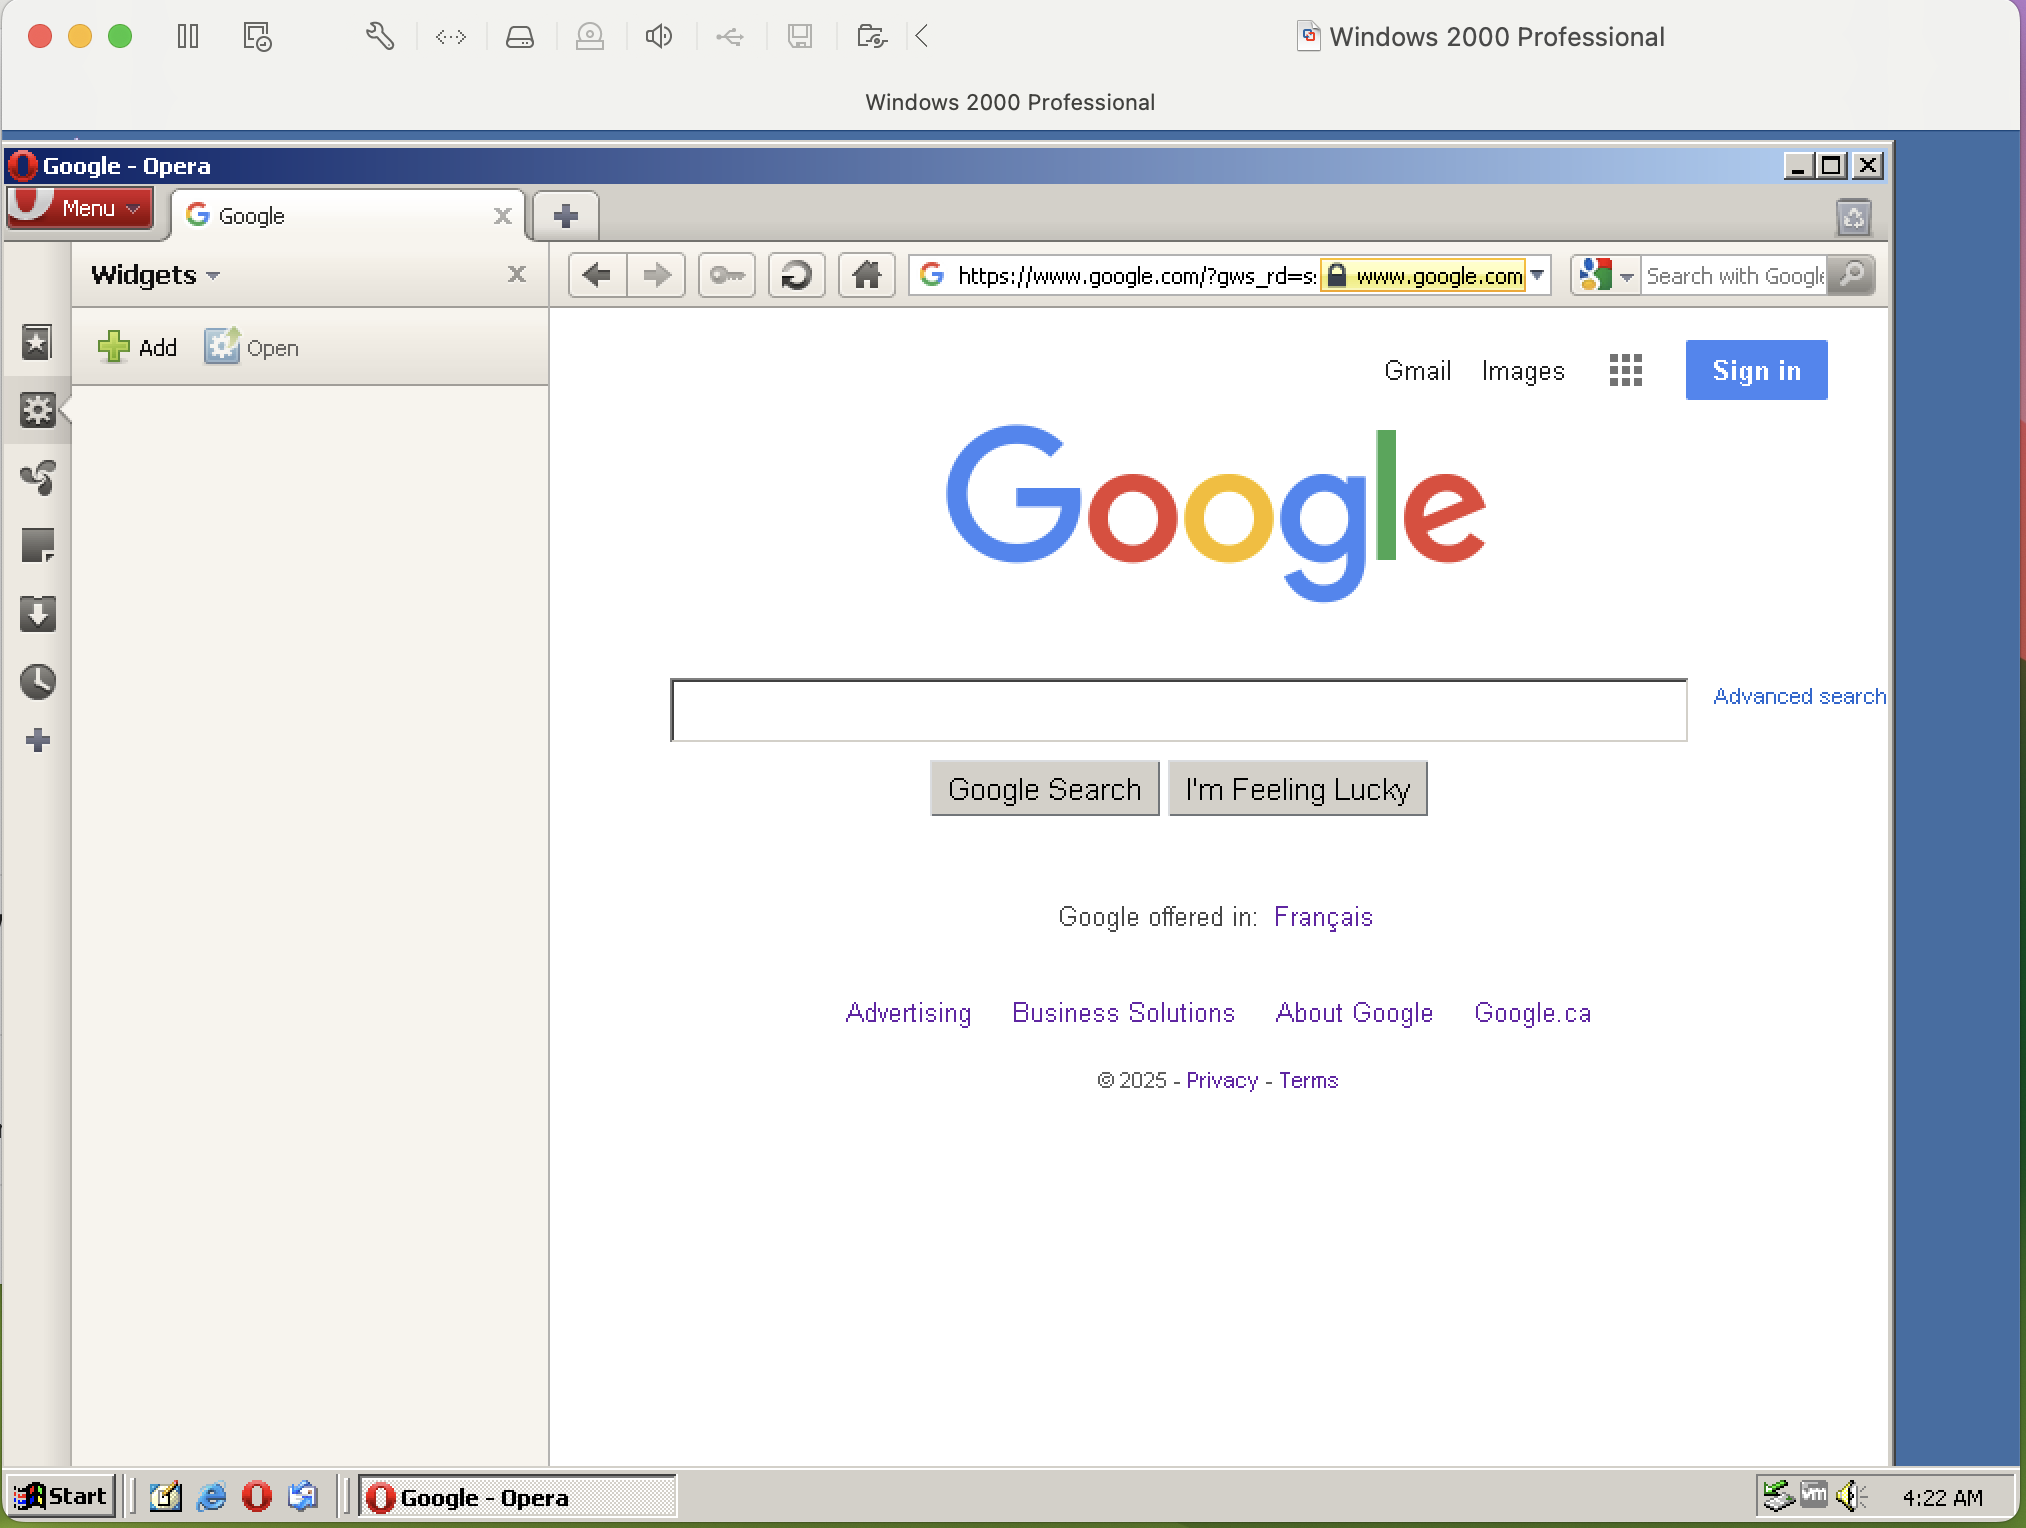Open the Unite panel icon in sidebar
This screenshot has width=2026, height=1528.
(37, 478)
